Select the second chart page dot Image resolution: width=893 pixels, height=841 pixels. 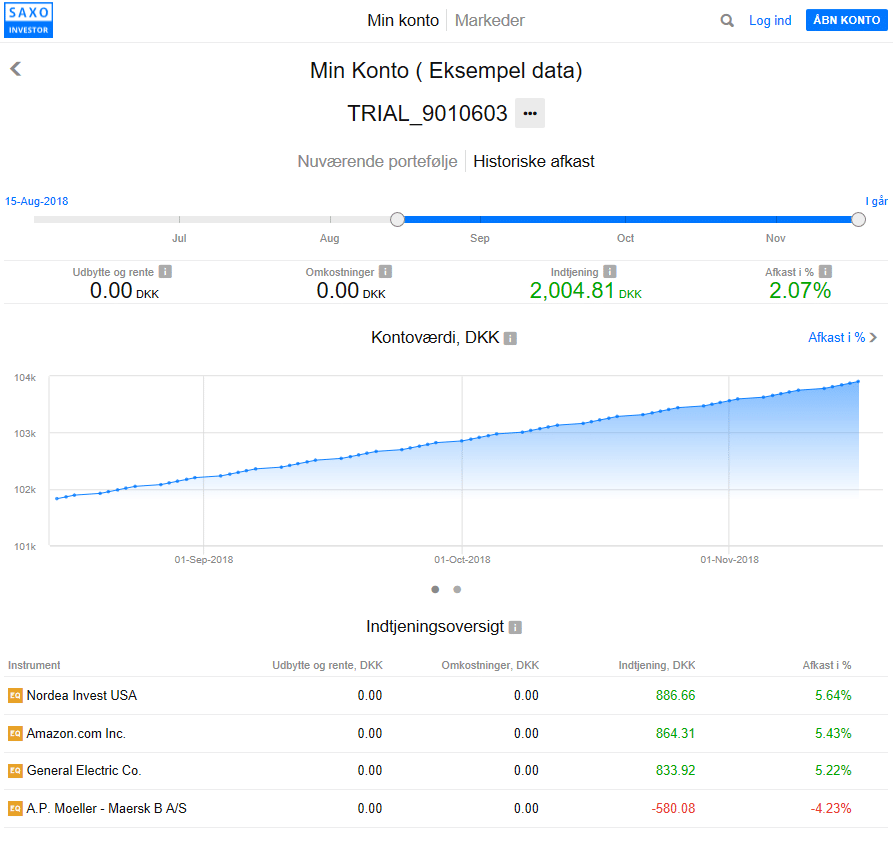[457, 589]
